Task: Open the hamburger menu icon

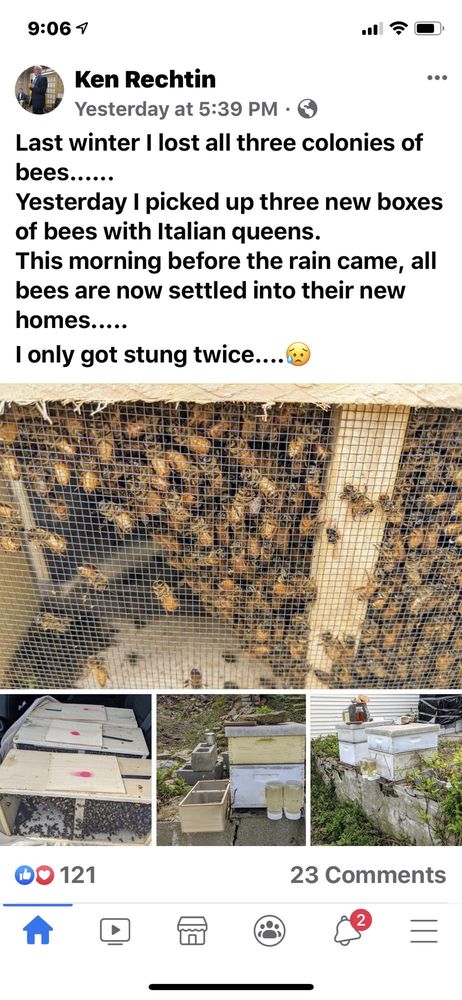Action: tap(424, 931)
